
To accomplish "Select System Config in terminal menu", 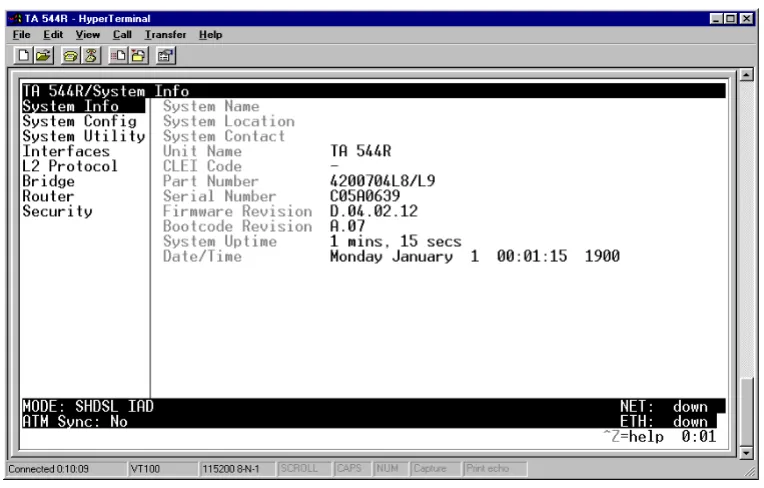I will (x=79, y=121).
